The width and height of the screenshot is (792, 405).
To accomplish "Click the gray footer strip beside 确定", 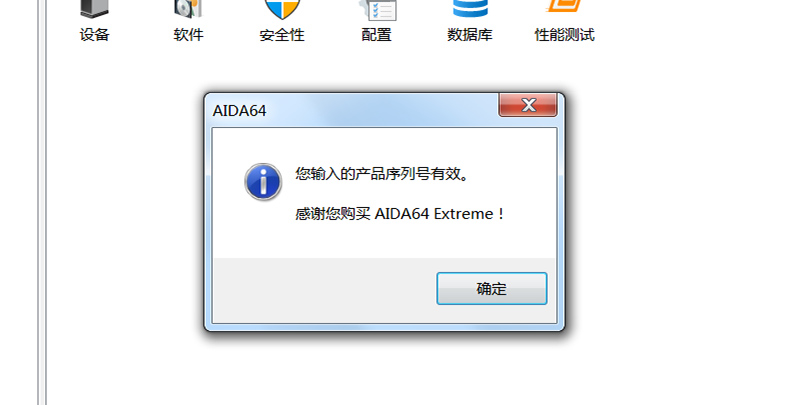I will pos(324,290).
